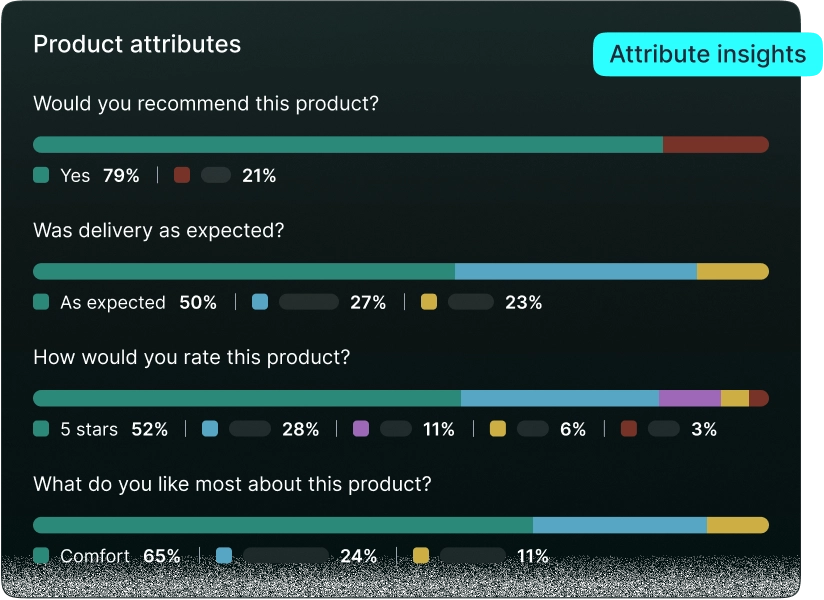This screenshot has height=600, width=824.
Task: Select red 3% rating legend swatch
Action: (x=629, y=429)
